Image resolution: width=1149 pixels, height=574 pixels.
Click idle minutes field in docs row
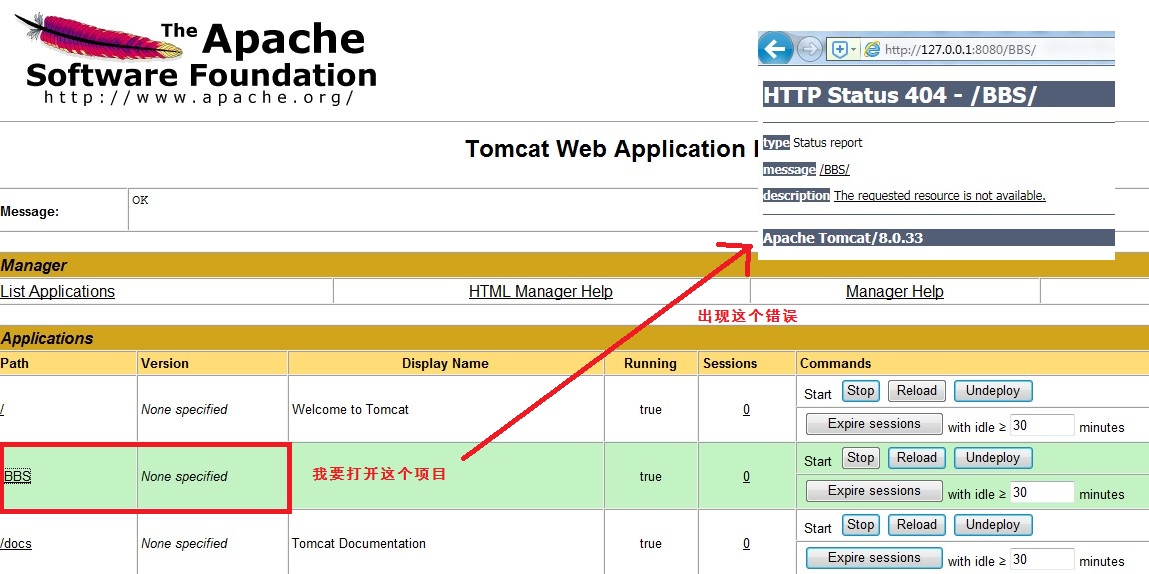click(x=1042, y=559)
